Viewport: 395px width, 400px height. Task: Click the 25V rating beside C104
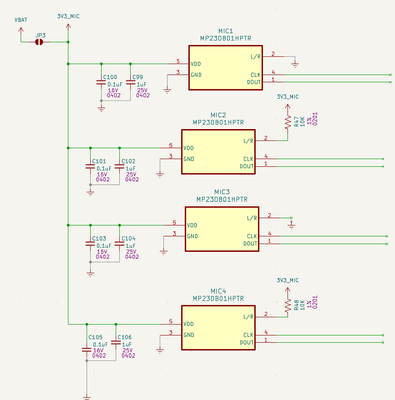pyautogui.click(x=131, y=252)
